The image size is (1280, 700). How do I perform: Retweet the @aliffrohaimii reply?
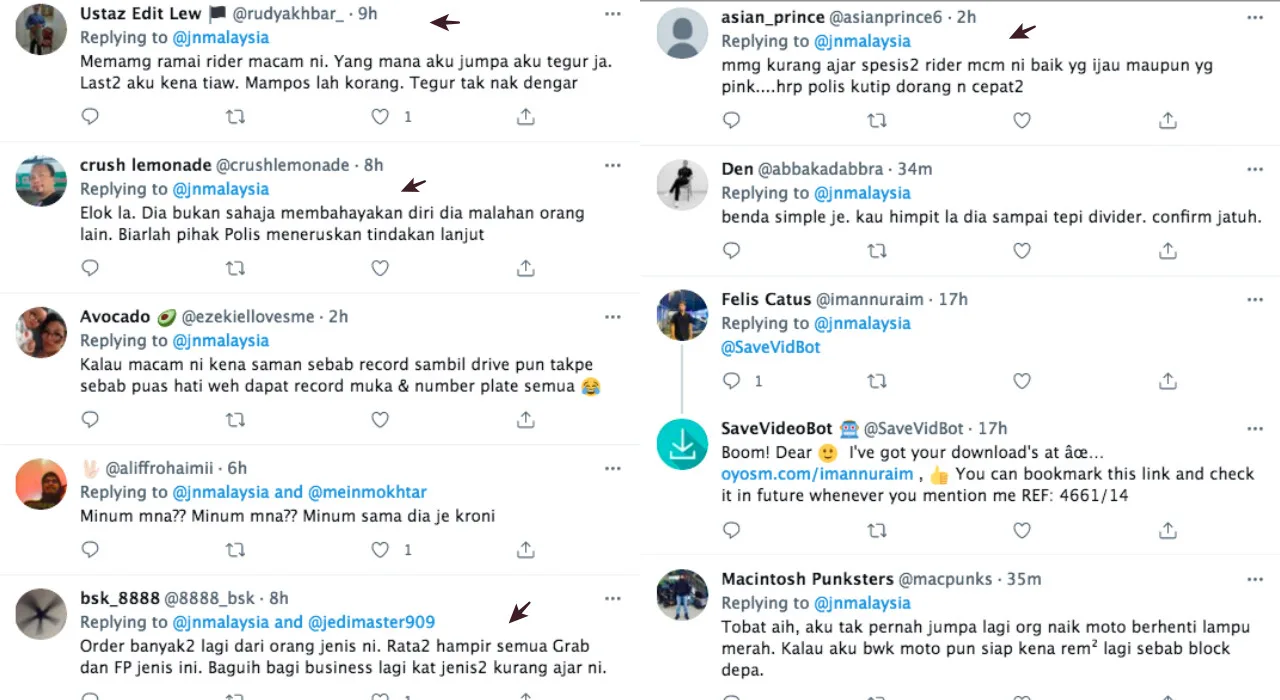(x=235, y=549)
